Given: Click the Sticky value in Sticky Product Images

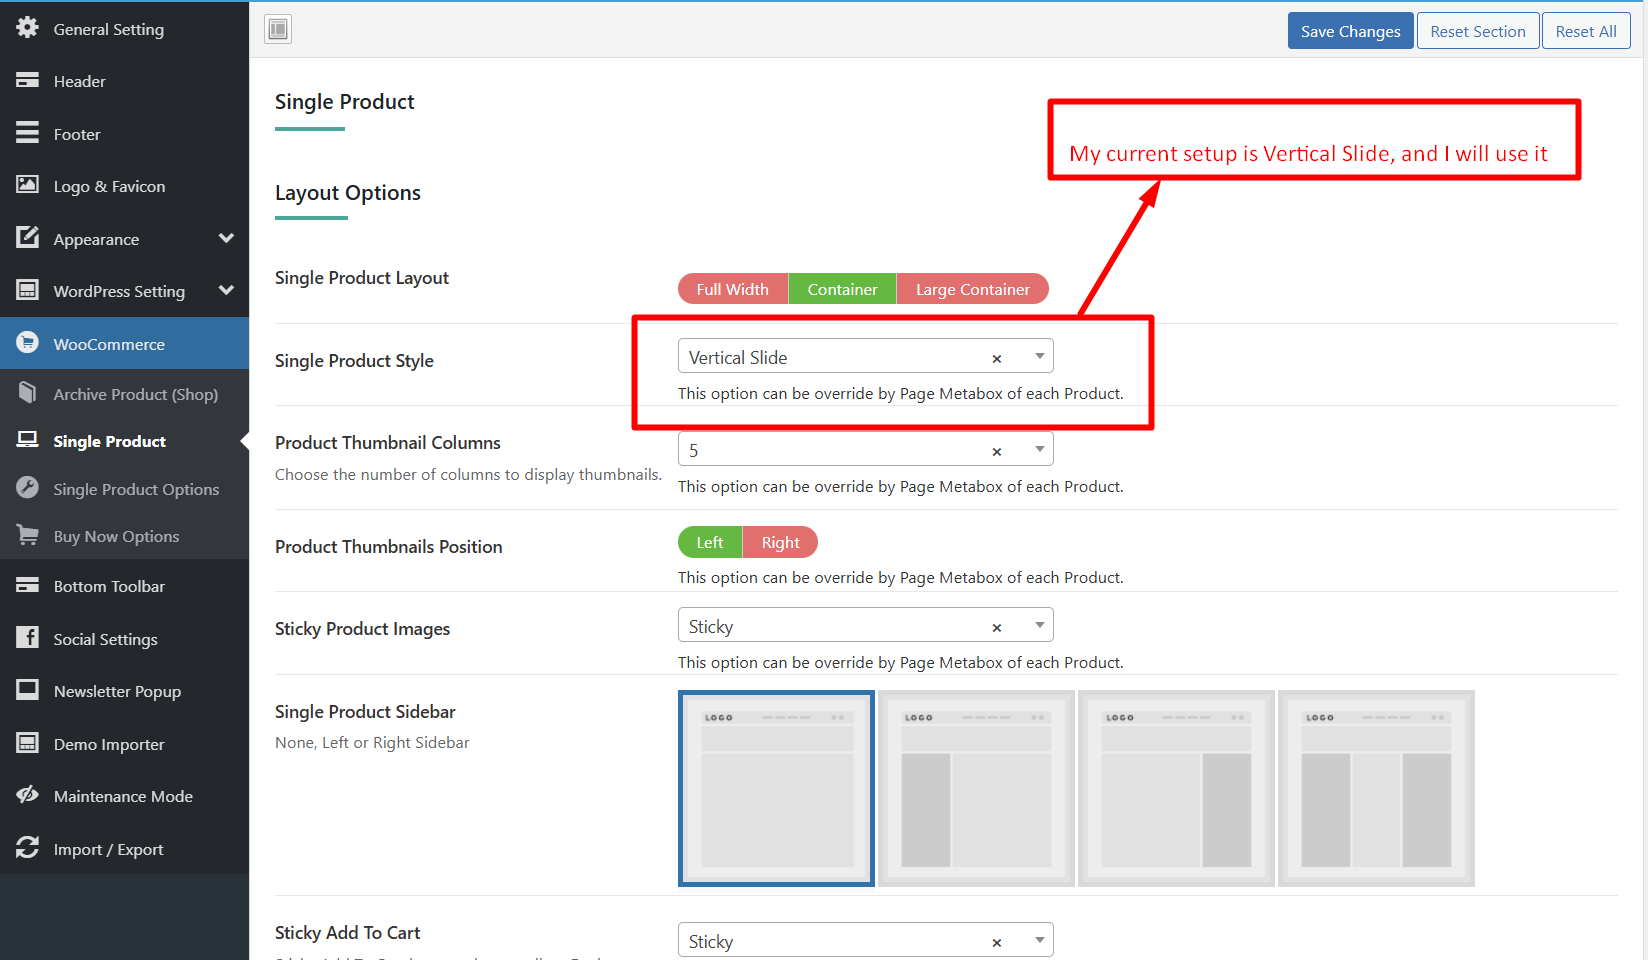Looking at the screenshot, I should click(711, 626).
